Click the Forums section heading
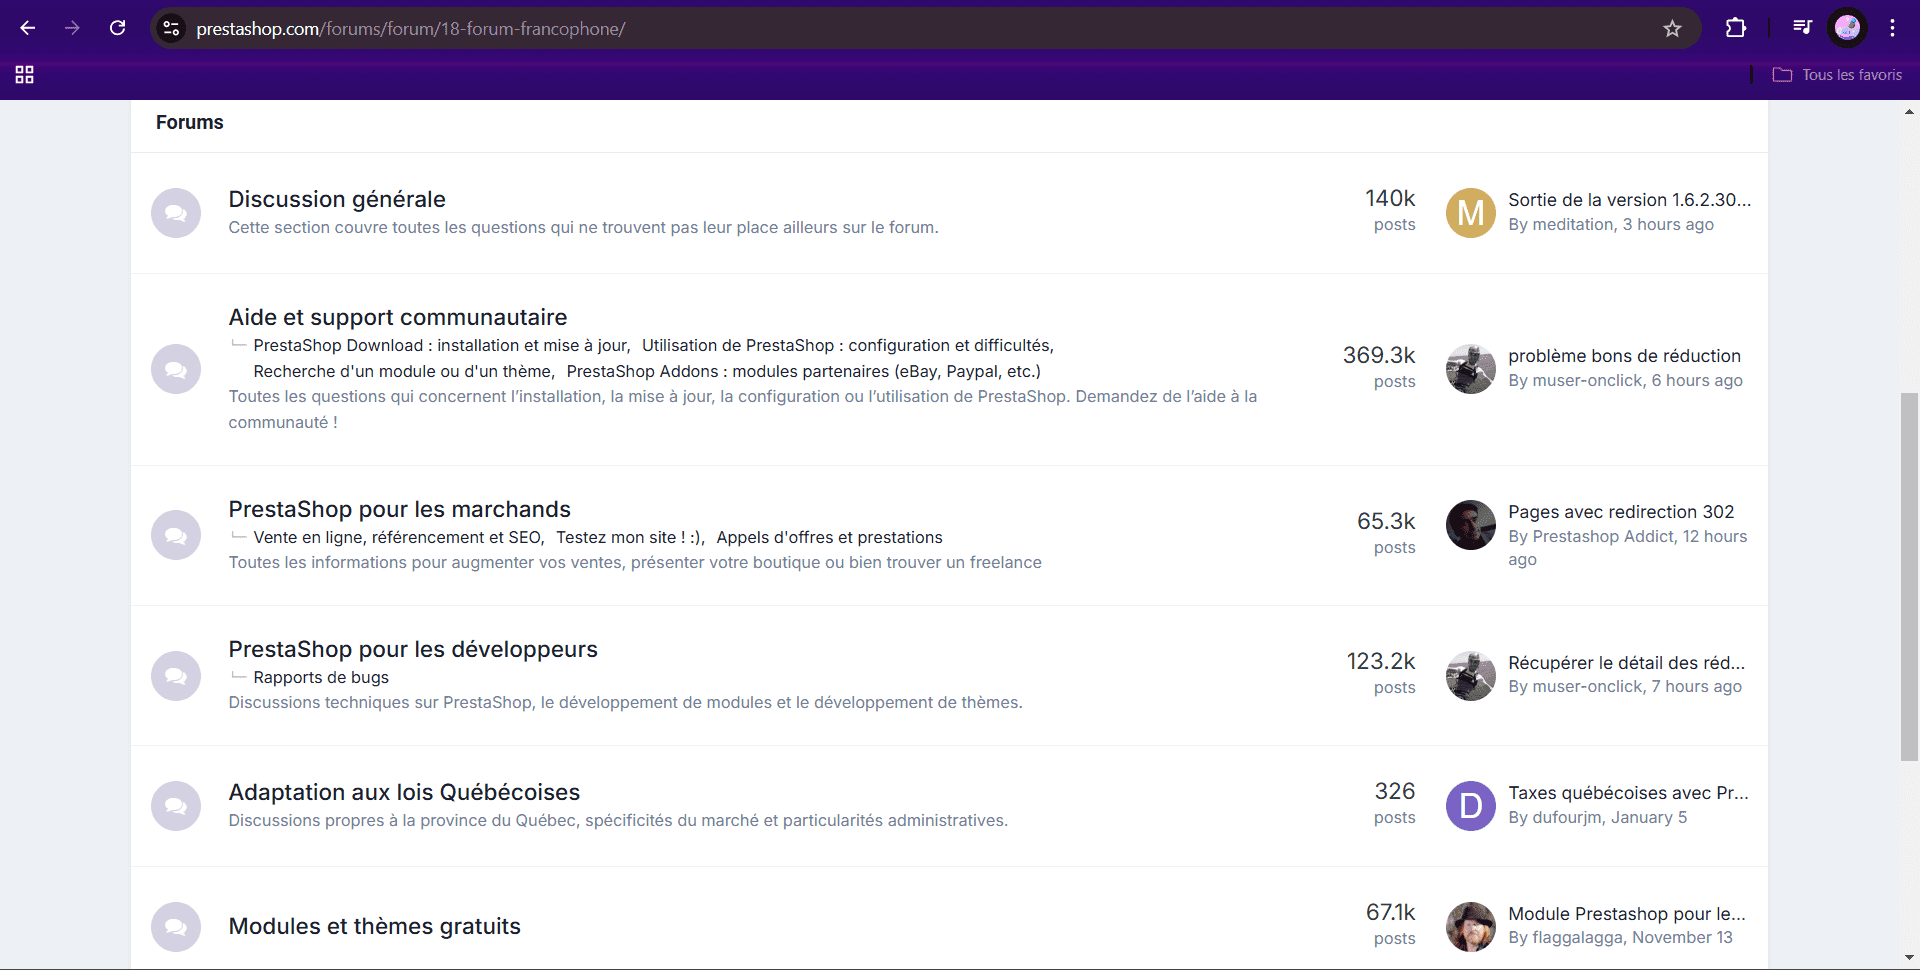The image size is (1920, 970). coord(190,122)
